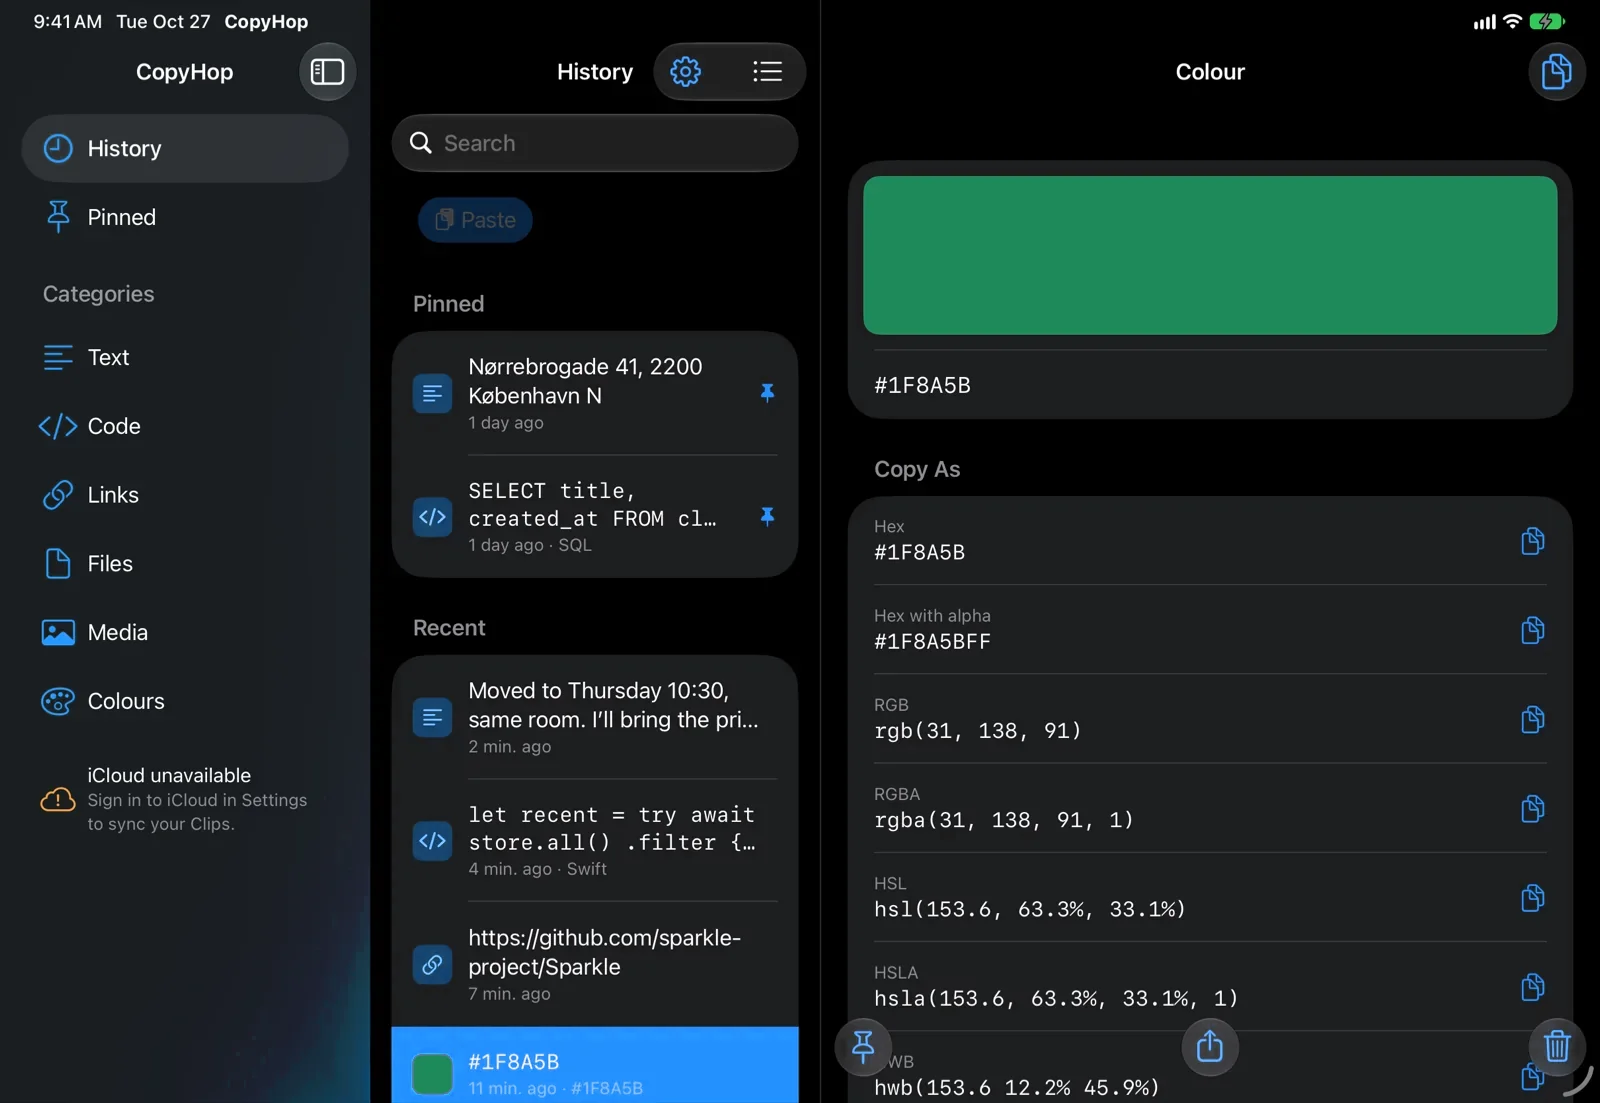Copy the colour clip with the top-right icon
1600x1103 pixels.
(x=1556, y=72)
